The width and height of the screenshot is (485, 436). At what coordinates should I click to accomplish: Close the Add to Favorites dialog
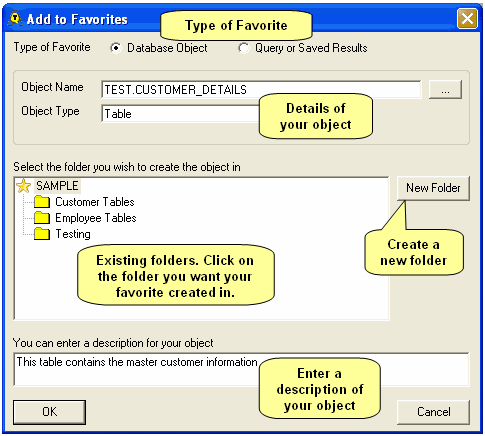pyautogui.click(x=467, y=19)
